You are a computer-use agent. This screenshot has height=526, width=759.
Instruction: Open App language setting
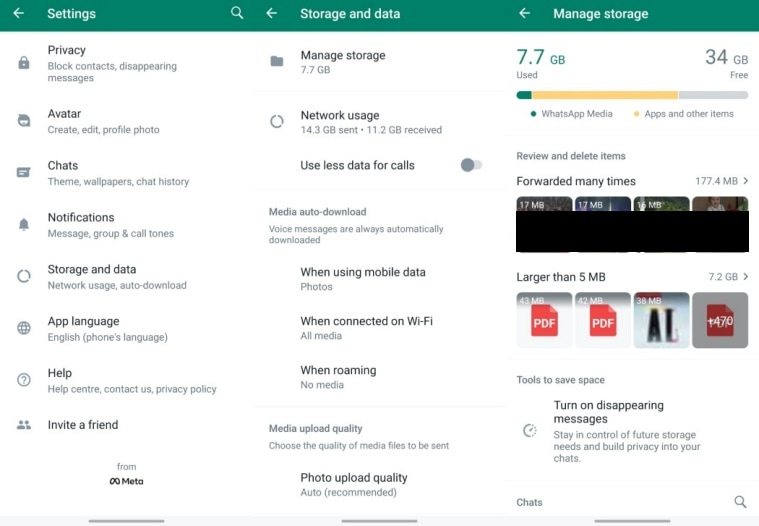coord(126,328)
